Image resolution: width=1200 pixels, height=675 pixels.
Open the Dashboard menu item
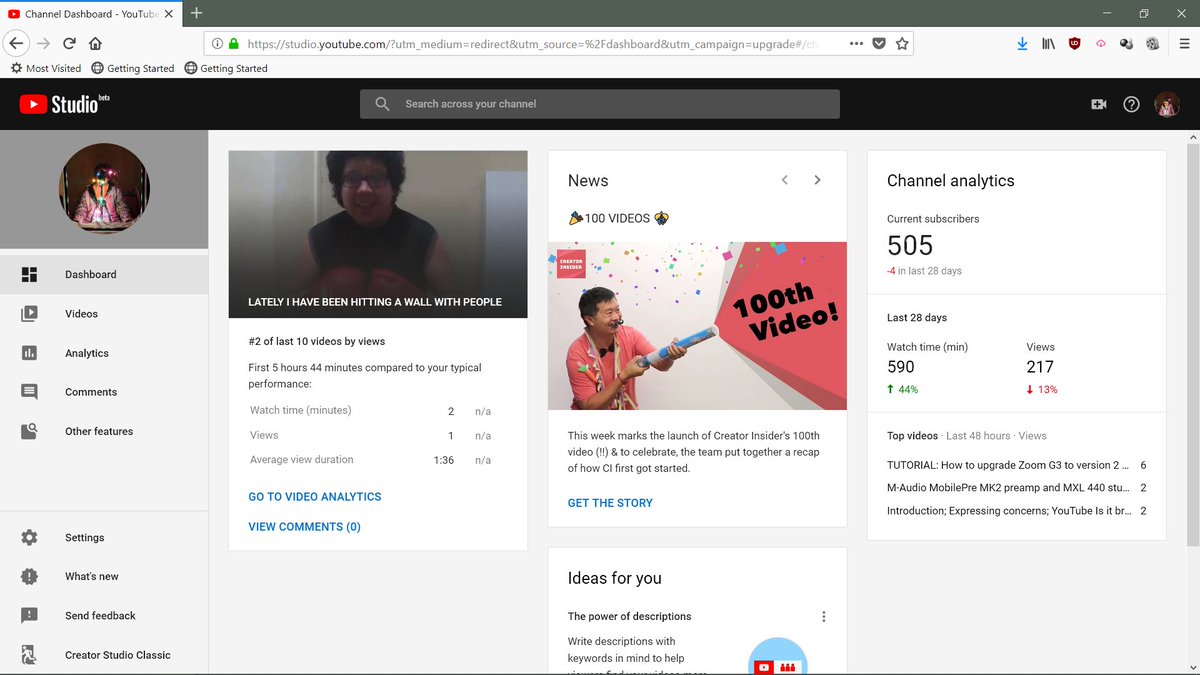(104, 274)
